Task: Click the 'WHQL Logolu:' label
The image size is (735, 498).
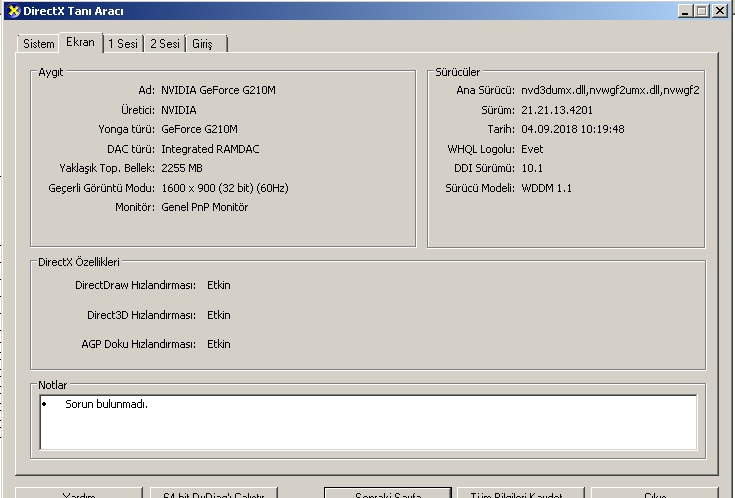Action: pos(481,149)
